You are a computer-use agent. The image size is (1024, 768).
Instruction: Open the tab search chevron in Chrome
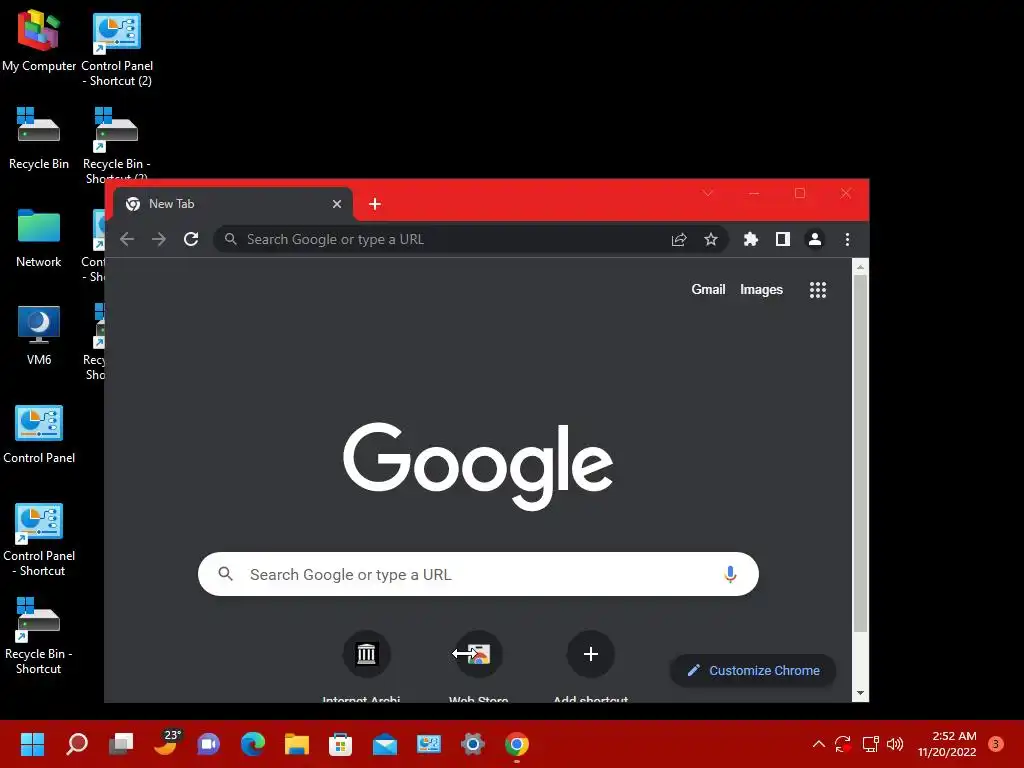coord(708,193)
